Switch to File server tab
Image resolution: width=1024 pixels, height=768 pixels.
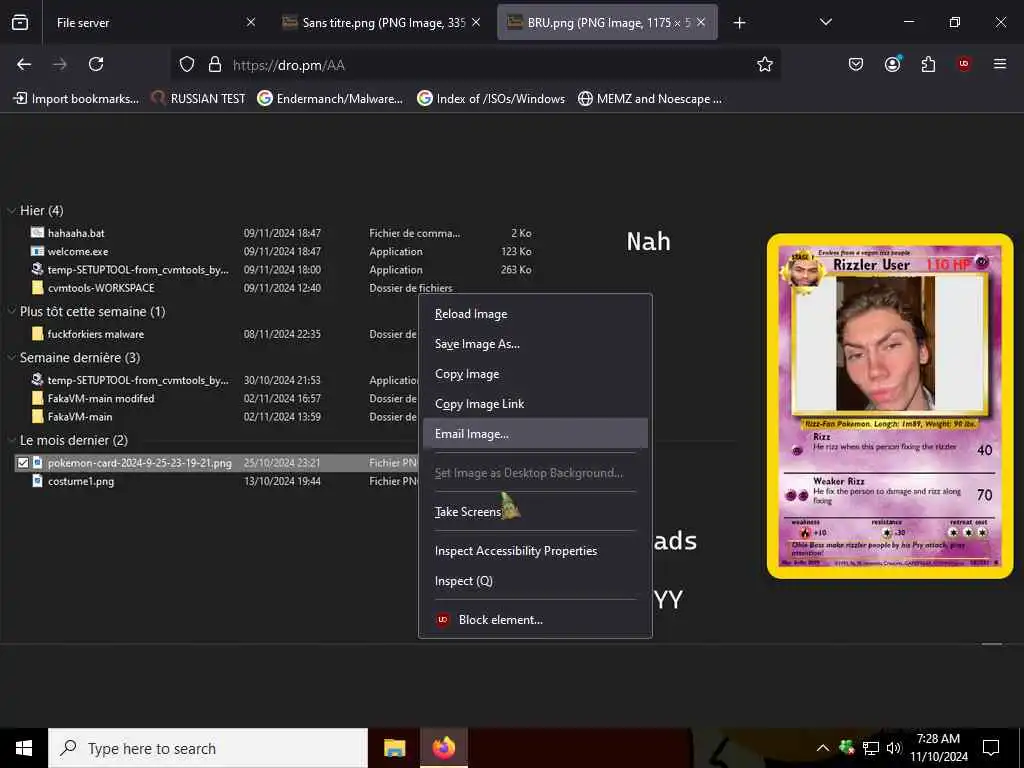coord(155,23)
